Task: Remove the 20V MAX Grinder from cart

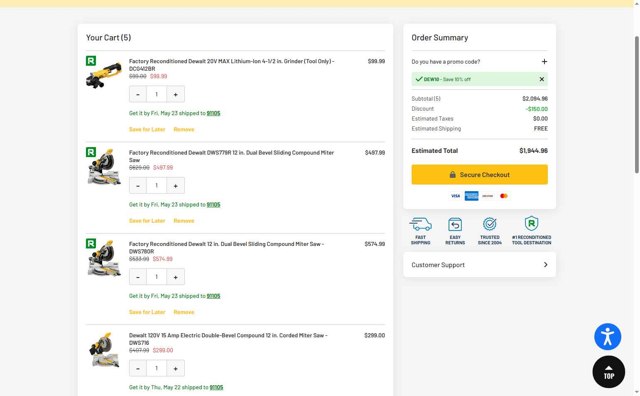Action: [x=184, y=129]
